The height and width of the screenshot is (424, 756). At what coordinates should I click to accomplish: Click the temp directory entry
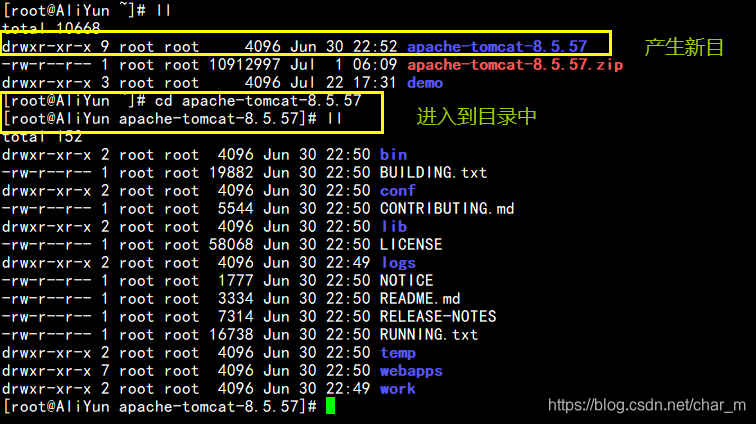(398, 353)
